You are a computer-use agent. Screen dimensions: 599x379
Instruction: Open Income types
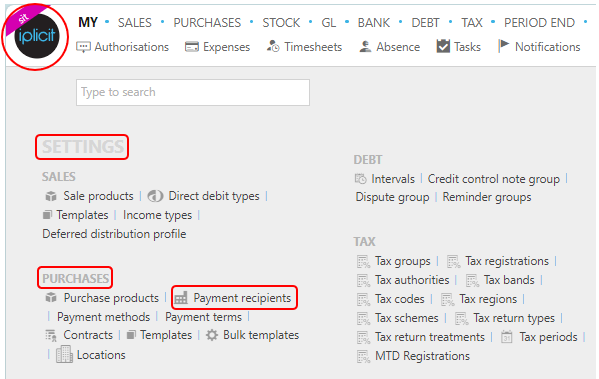157,215
